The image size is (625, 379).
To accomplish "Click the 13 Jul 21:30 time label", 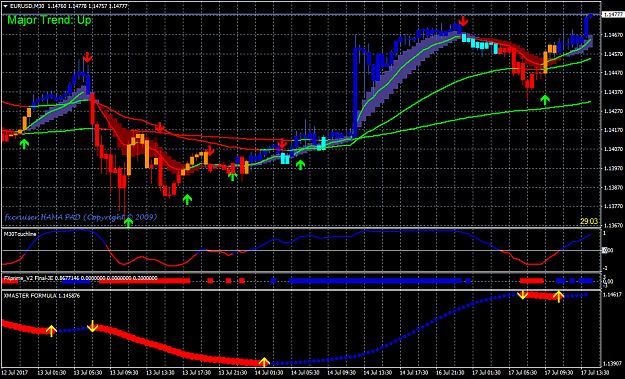I will (232, 373).
